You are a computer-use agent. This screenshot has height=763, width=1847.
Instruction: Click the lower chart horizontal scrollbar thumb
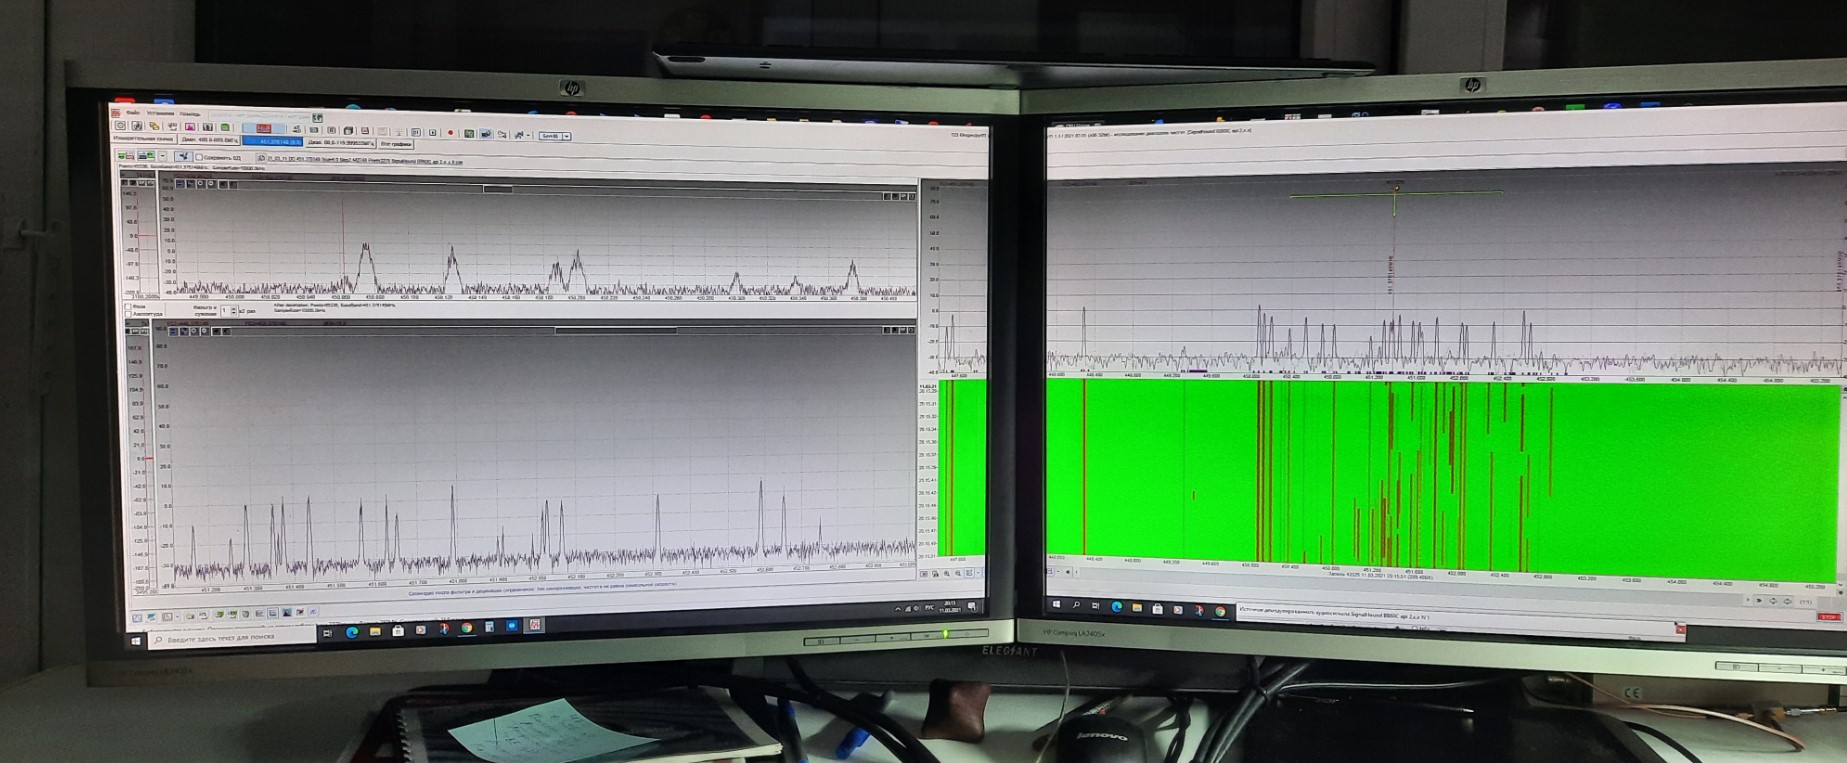coord(616,331)
